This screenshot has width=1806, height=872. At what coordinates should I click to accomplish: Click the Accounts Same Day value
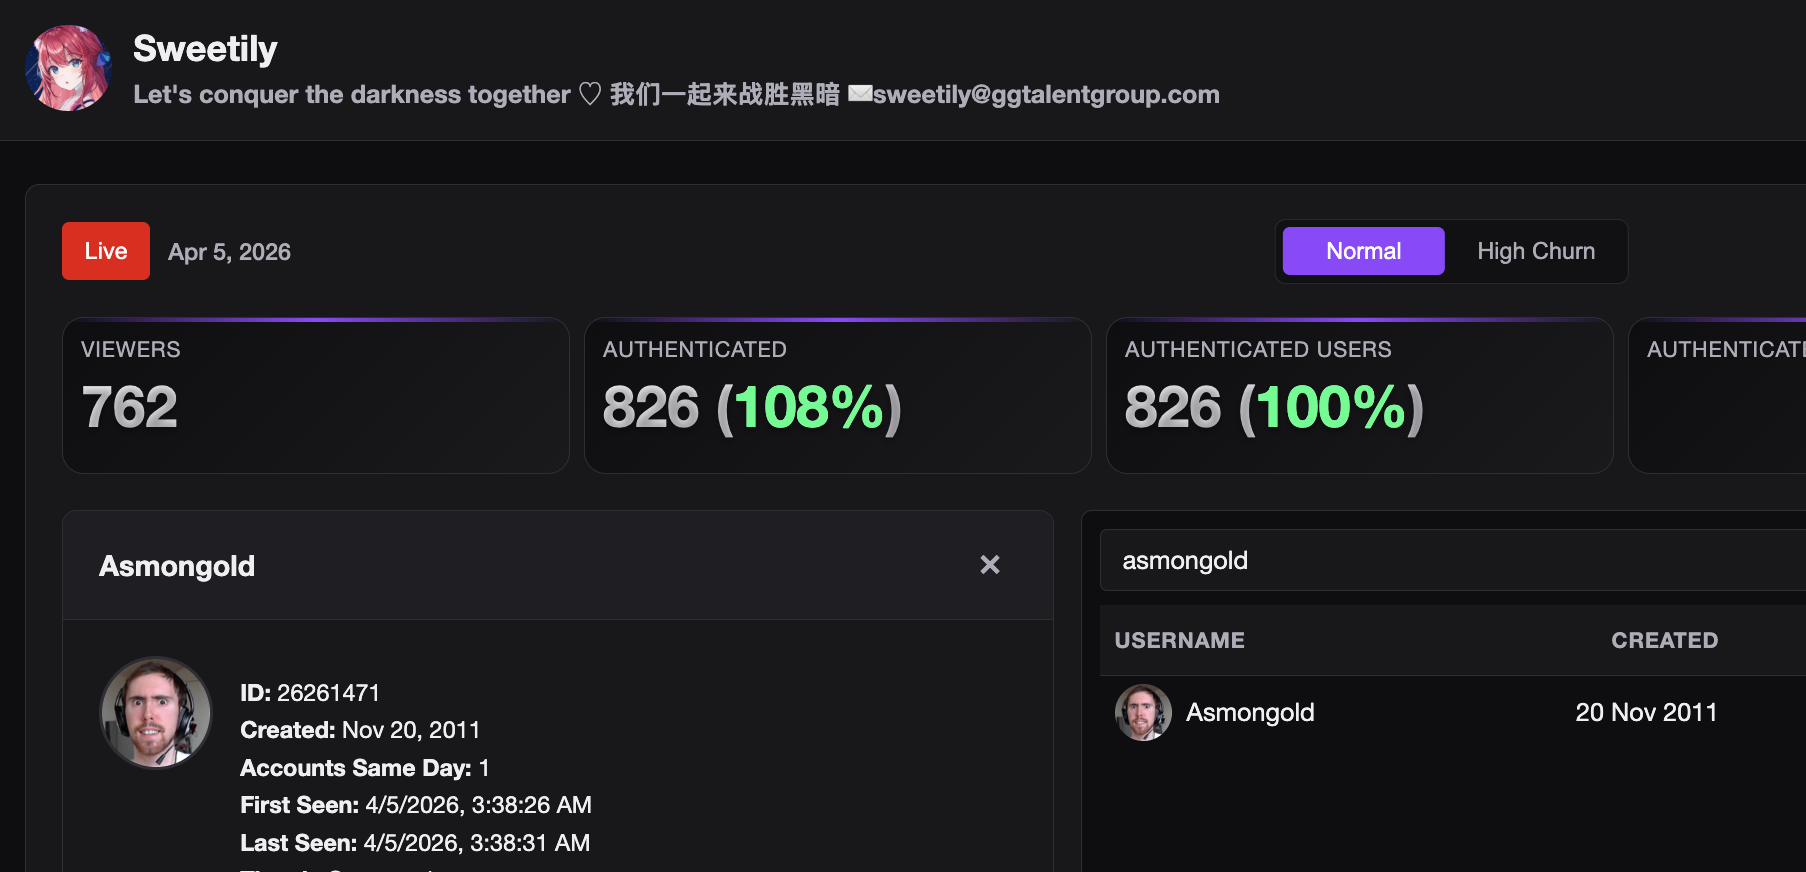pos(484,768)
